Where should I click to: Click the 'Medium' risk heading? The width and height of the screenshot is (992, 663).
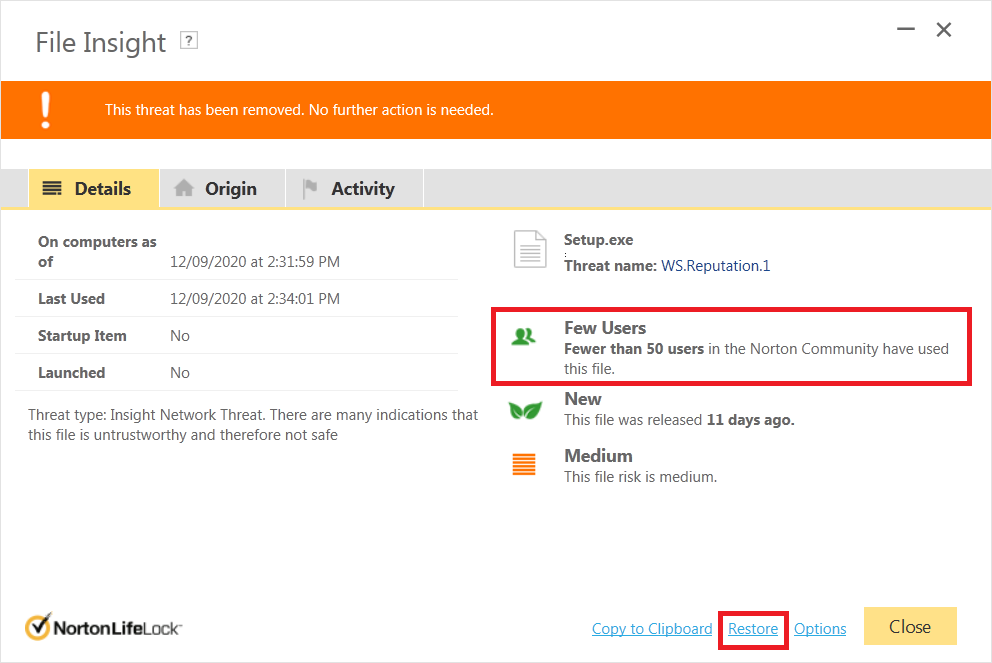pos(598,455)
